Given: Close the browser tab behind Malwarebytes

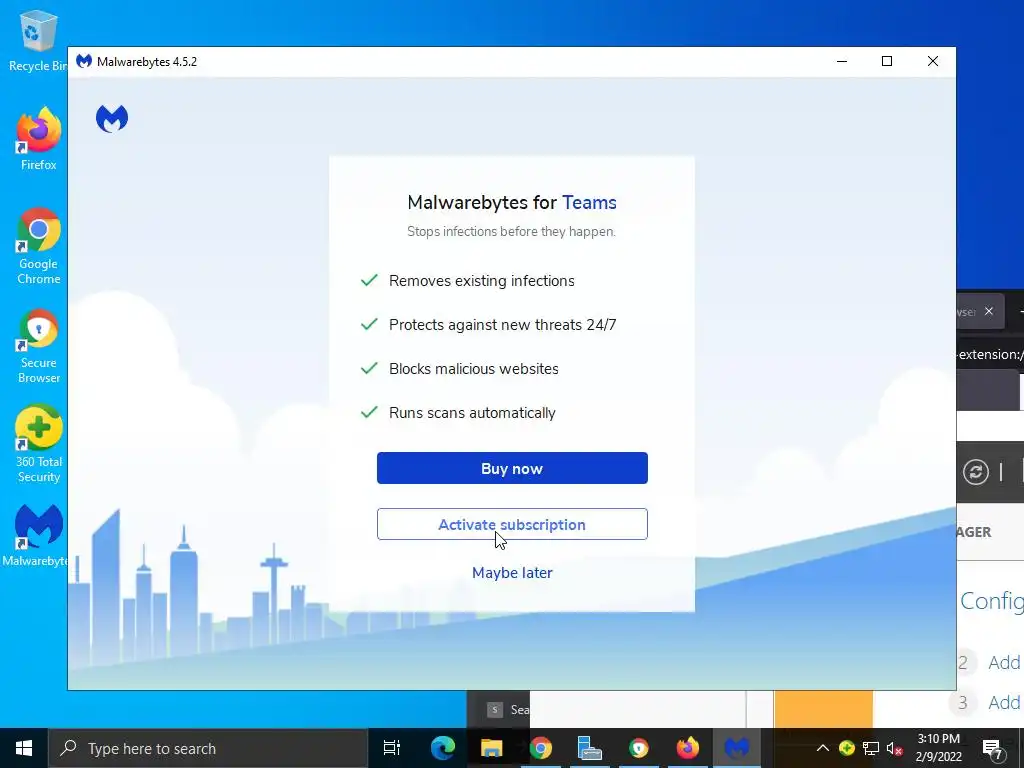Looking at the screenshot, I should coord(989,312).
